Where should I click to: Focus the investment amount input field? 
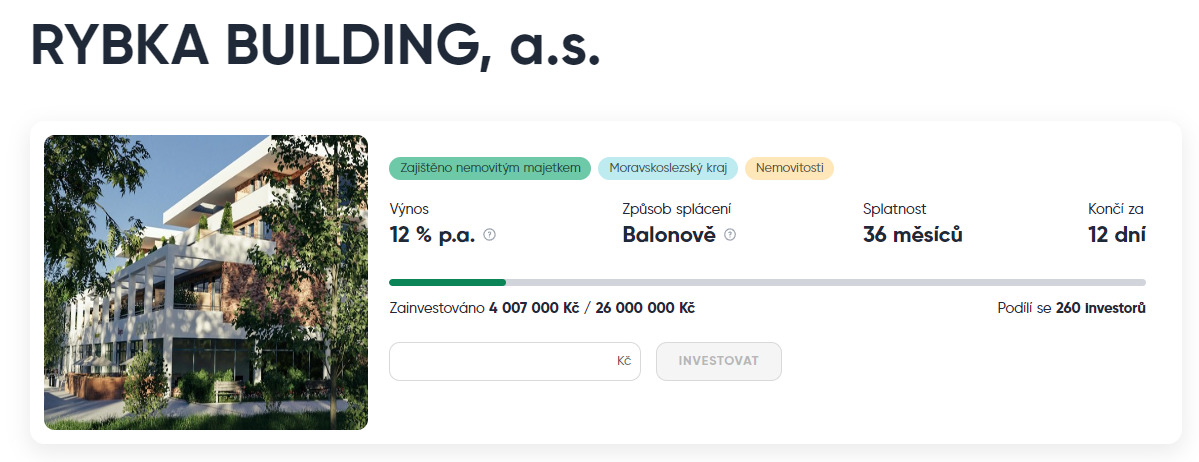(502, 361)
